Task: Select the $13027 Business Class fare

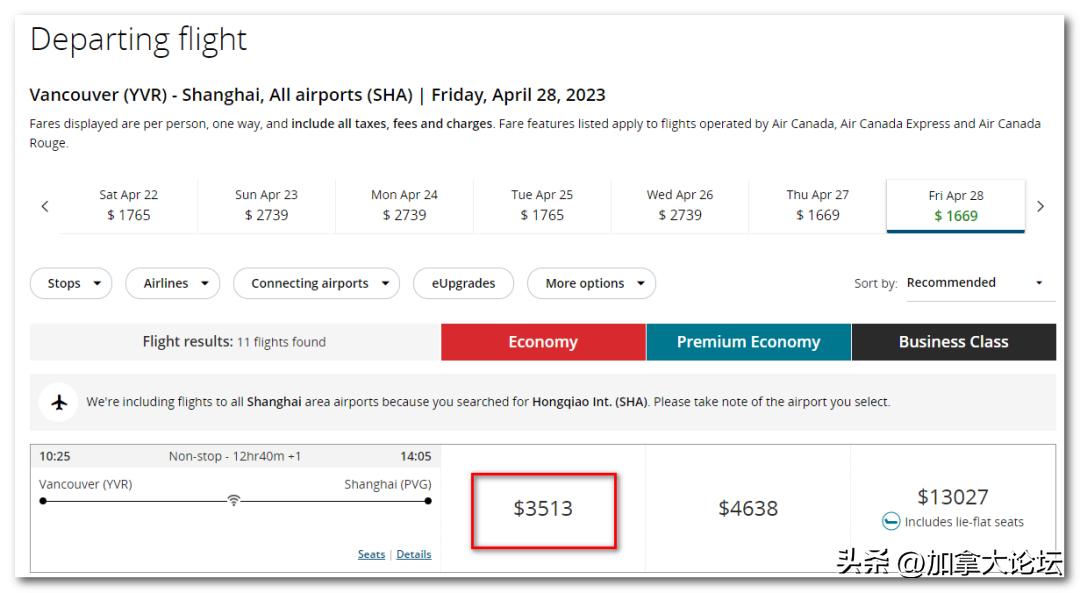Action: point(952,497)
